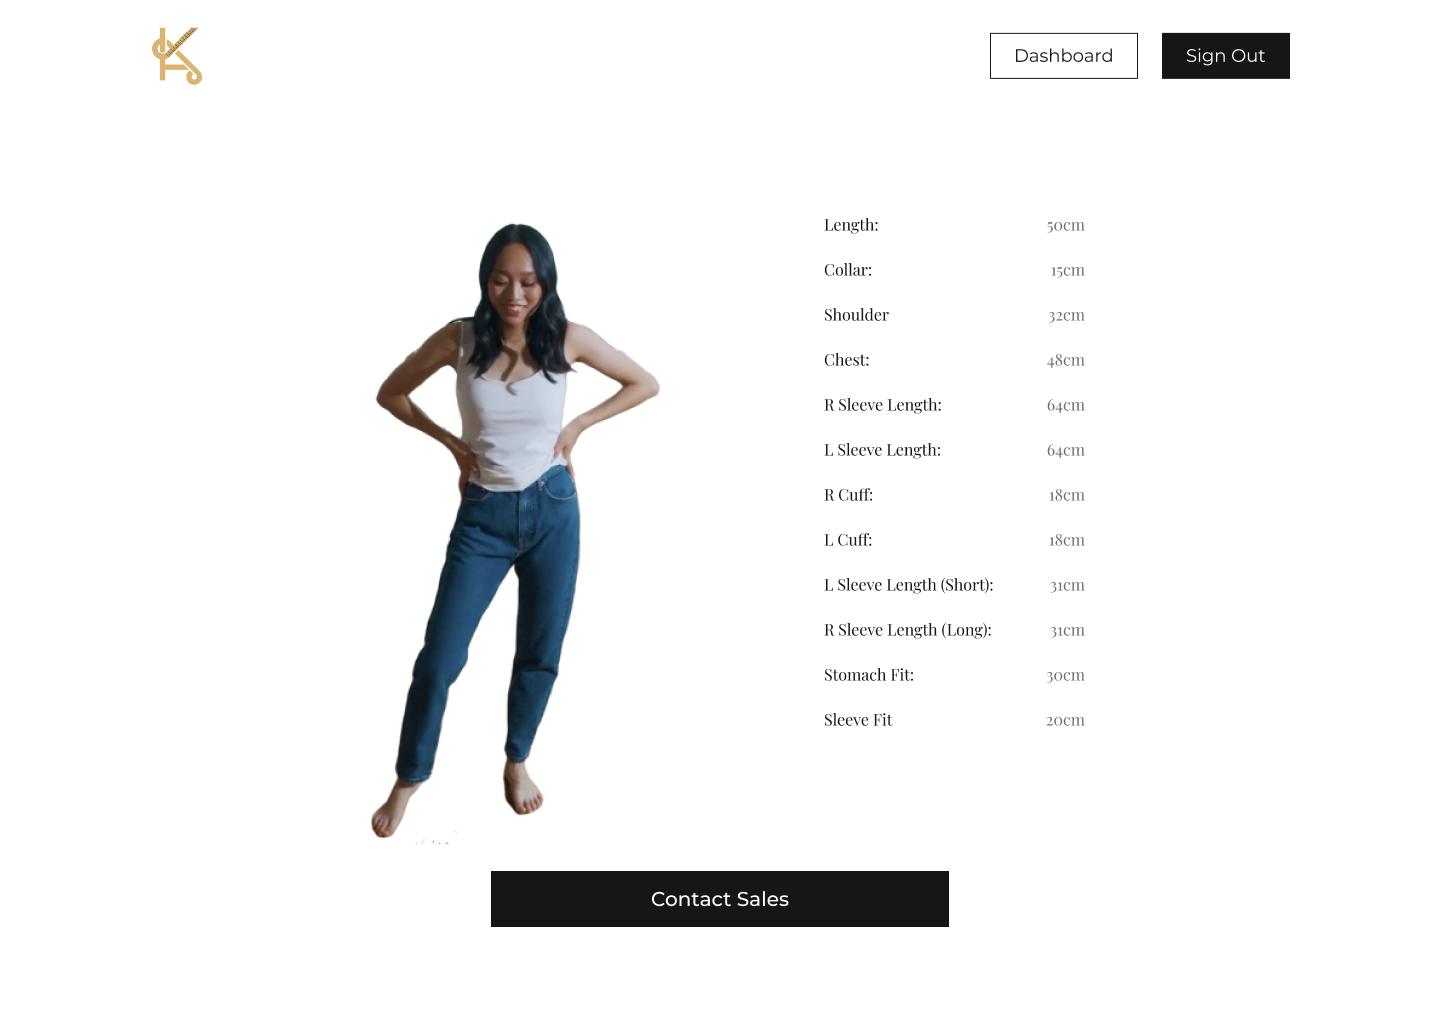This screenshot has width=1440, height=1024.
Task: Click the gold K logo icon
Action: click(177, 56)
